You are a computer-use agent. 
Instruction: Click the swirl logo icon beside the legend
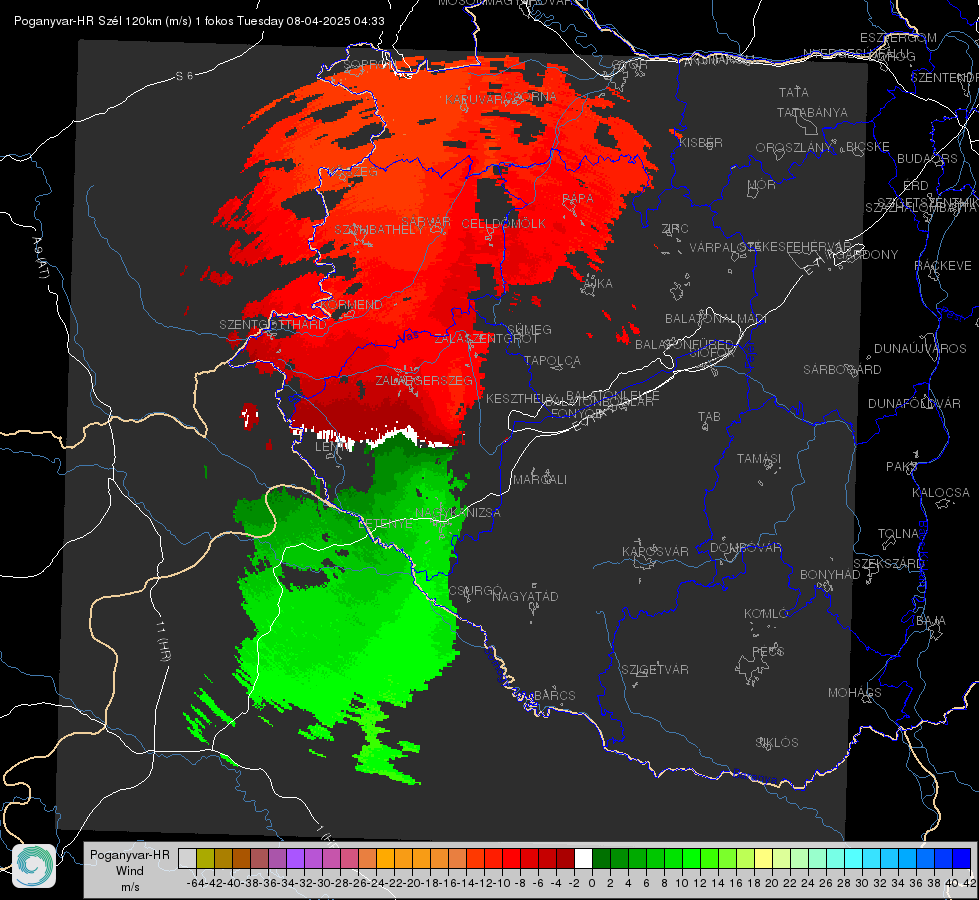click(x=34, y=866)
